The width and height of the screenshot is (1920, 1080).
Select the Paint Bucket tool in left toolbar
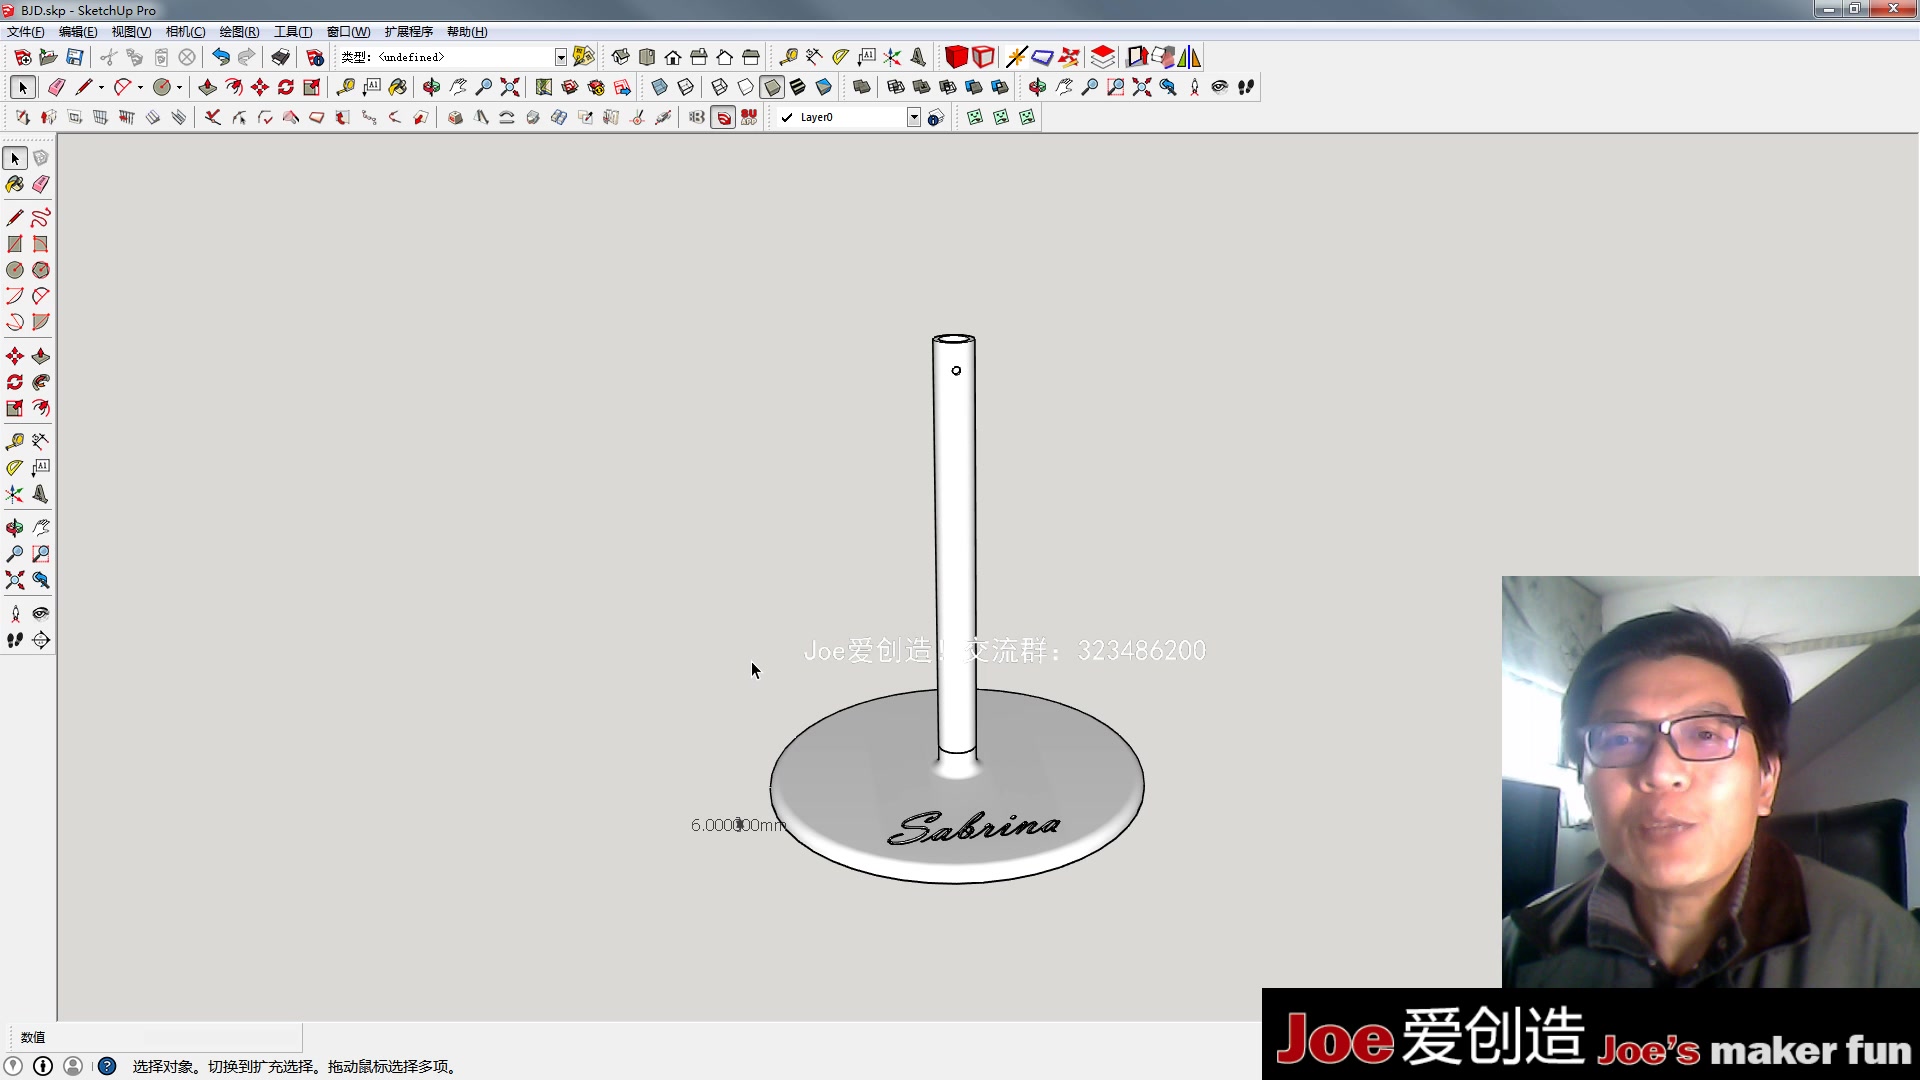coord(15,185)
